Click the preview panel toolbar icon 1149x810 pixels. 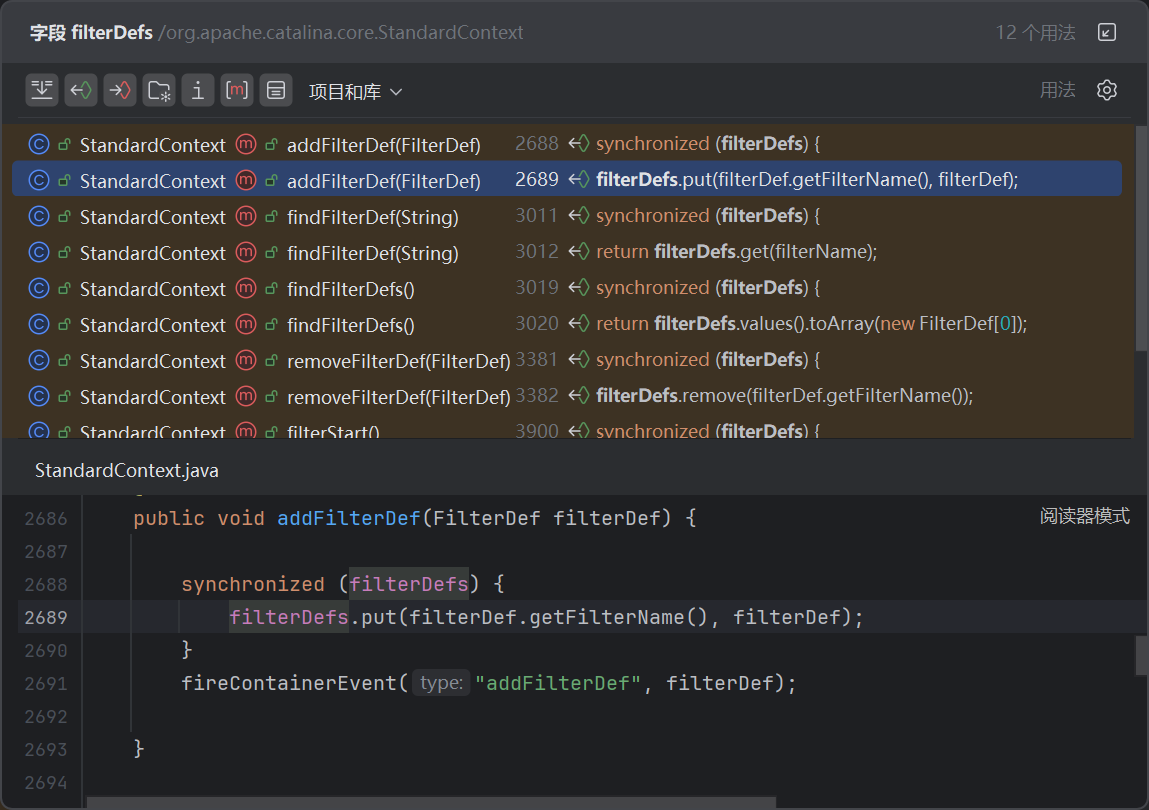coord(276,90)
